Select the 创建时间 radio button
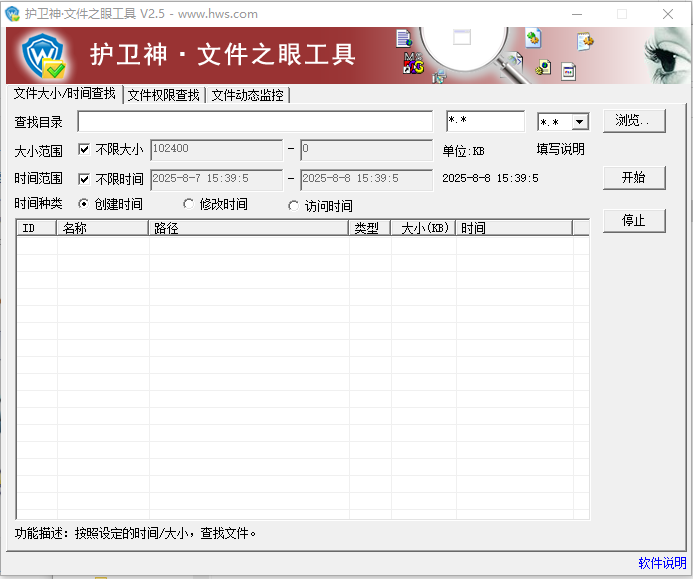The height and width of the screenshot is (579, 693). (83, 204)
